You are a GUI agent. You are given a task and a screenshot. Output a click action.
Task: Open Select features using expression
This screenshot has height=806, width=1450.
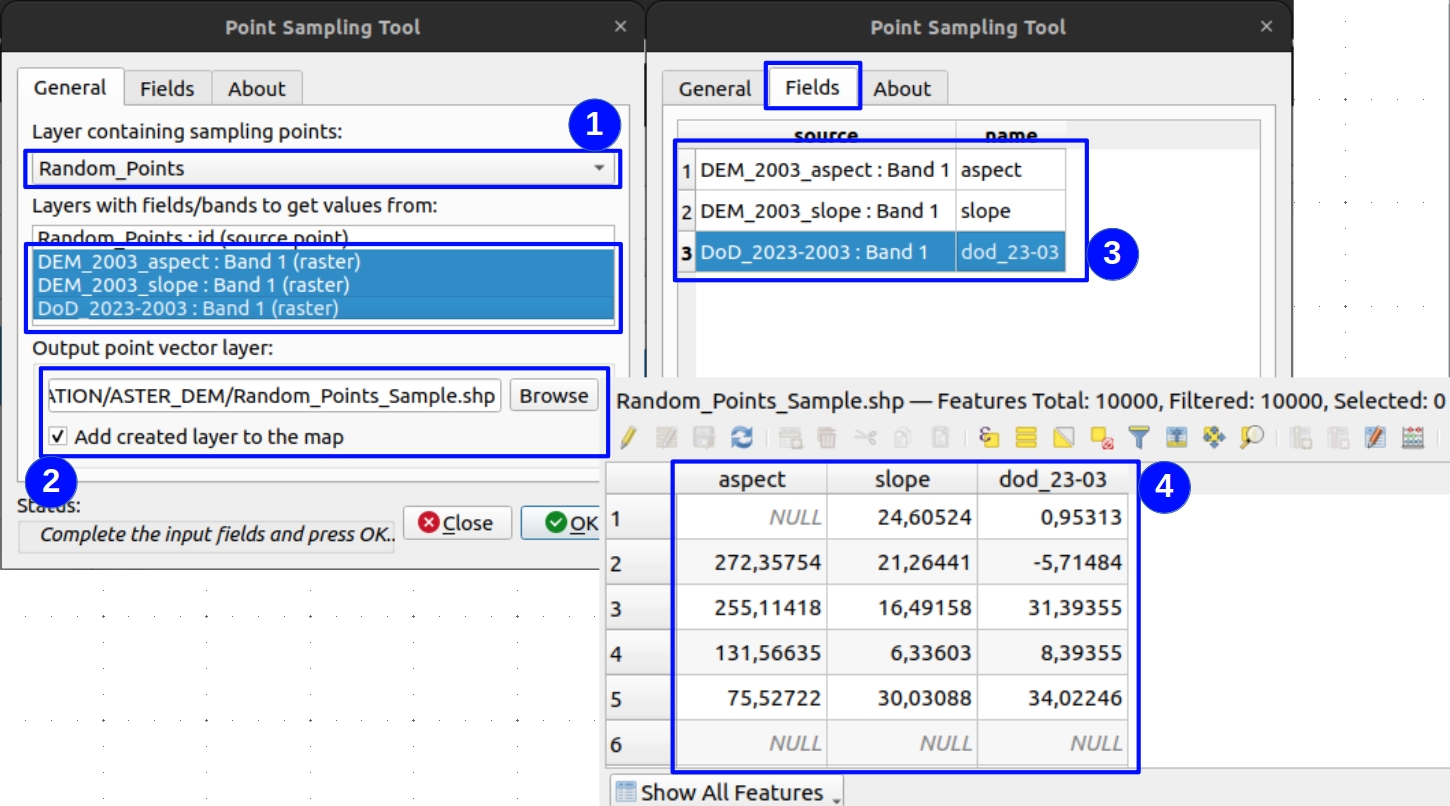pyautogui.click(x=989, y=437)
